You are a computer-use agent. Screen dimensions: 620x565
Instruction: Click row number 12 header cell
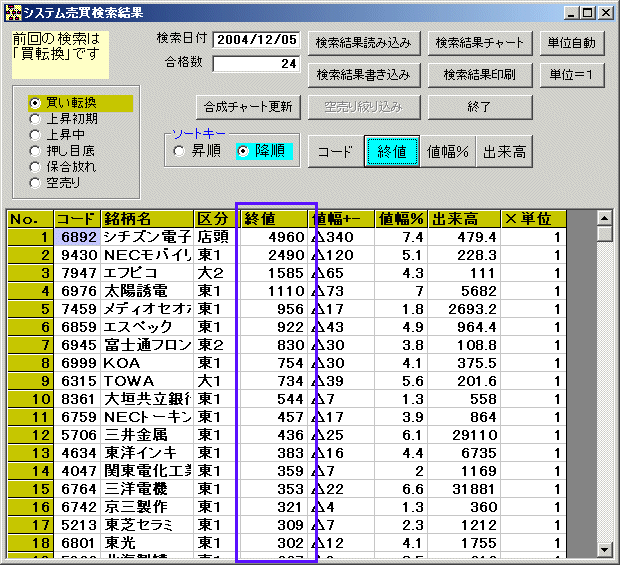tap(30, 435)
